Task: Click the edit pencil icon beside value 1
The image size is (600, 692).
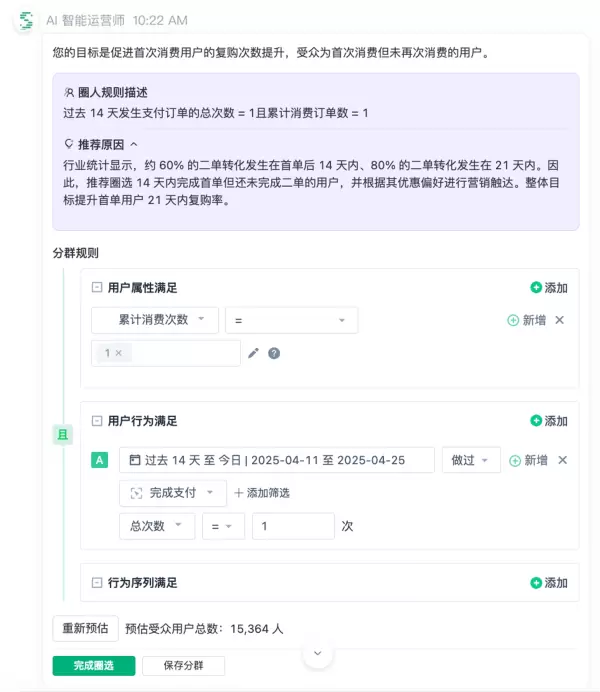Action: coord(254,353)
